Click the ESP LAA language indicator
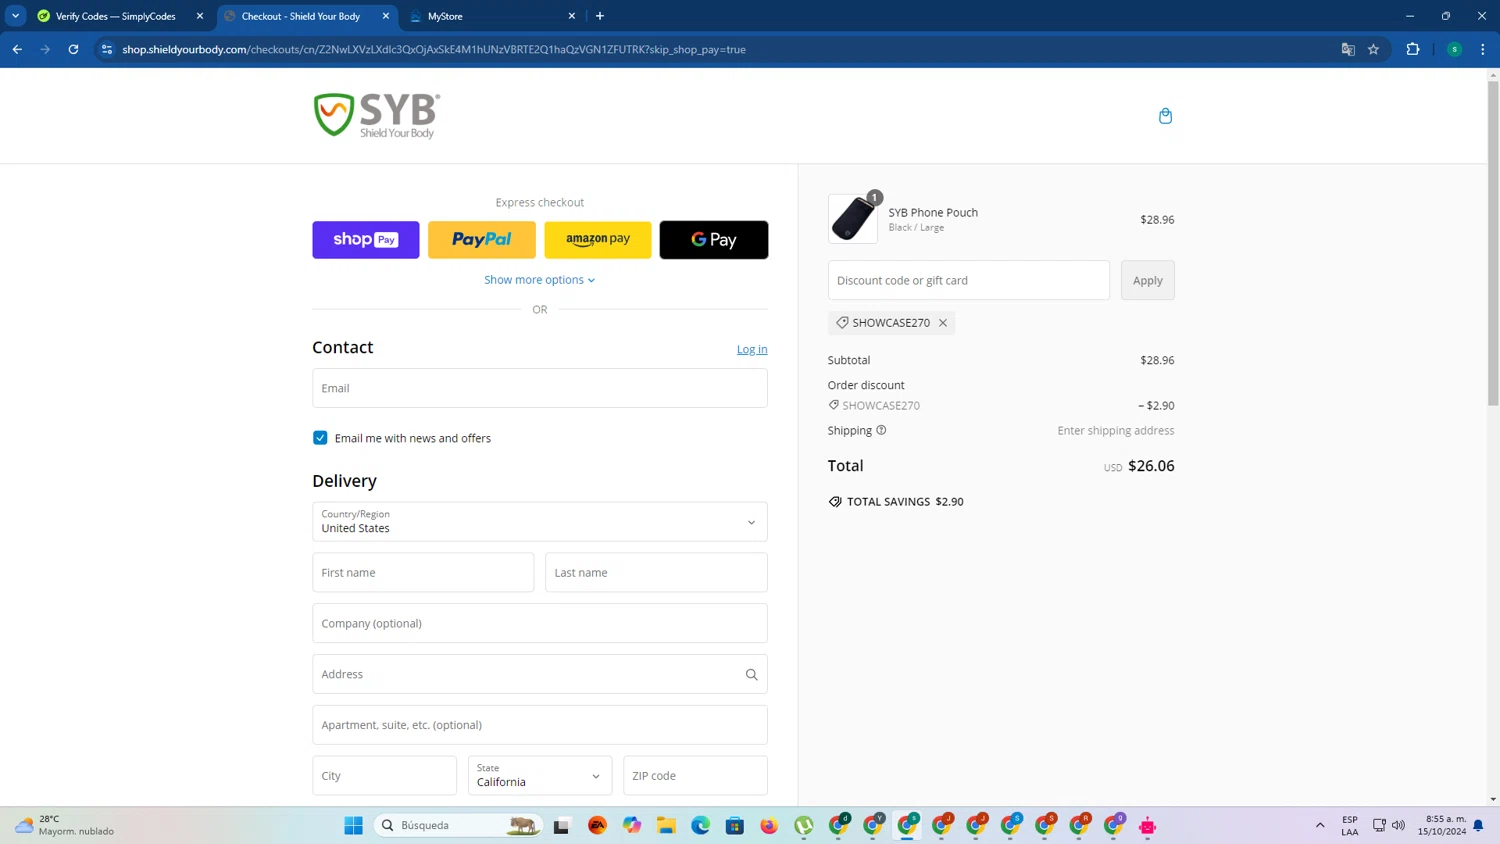This screenshot has height=844, width=1500. point(1350,826)
